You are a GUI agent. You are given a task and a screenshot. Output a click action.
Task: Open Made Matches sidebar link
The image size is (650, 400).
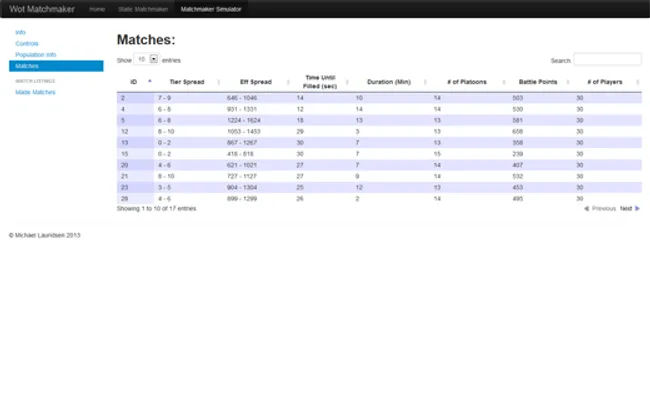pyautogui.click(x=36, y=92)
